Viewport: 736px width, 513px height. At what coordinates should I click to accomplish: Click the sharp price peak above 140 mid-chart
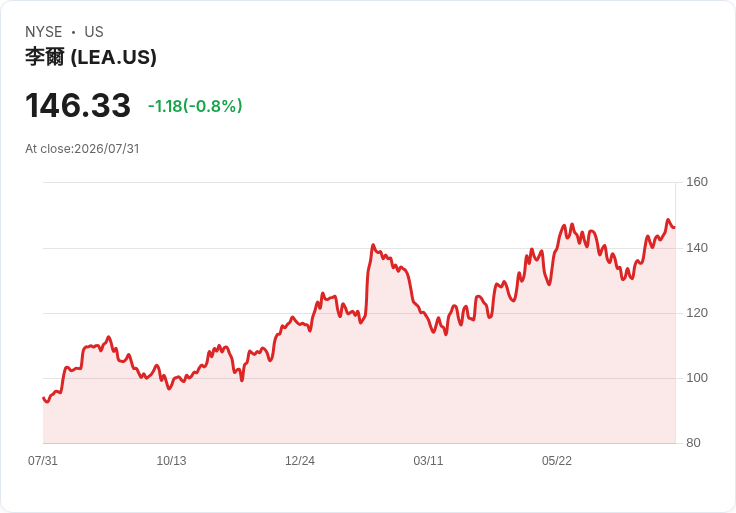[373, 245]
